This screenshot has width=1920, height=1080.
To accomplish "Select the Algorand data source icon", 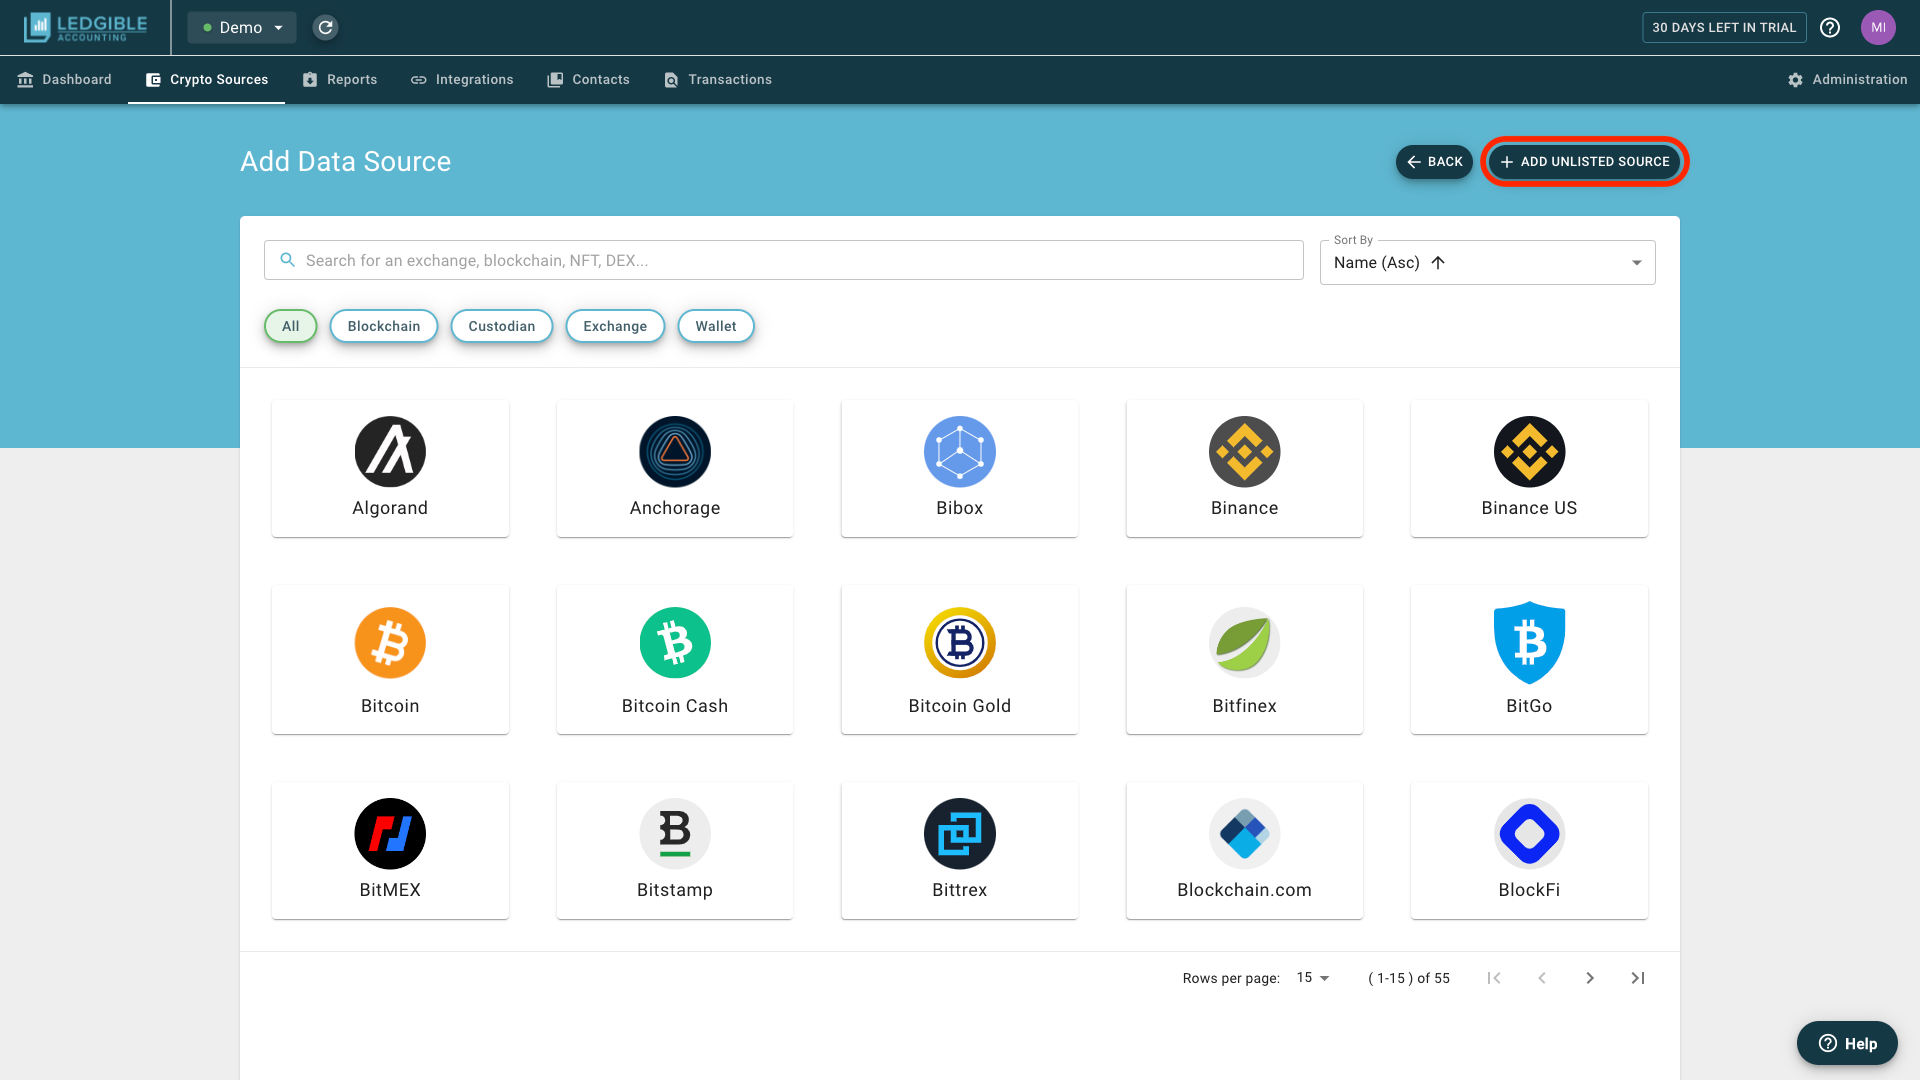I will [390, 452].
